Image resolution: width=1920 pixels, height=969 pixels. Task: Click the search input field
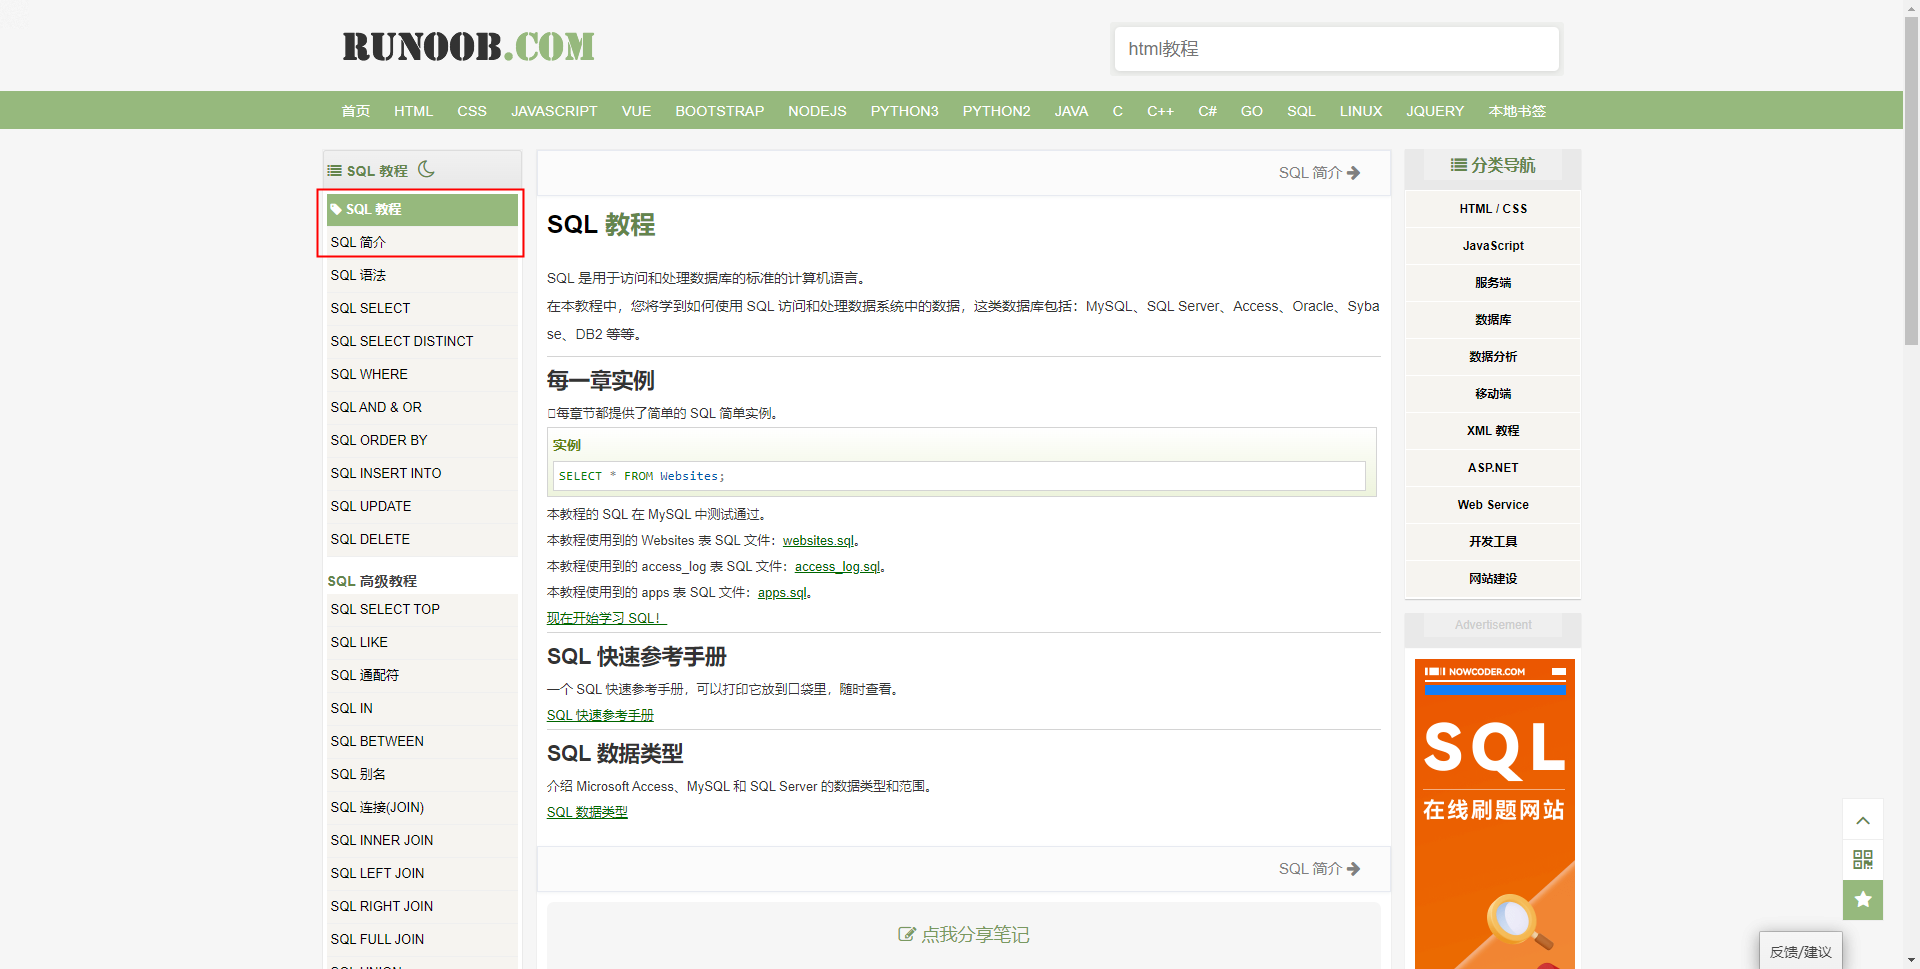[x=1337, y=49]
